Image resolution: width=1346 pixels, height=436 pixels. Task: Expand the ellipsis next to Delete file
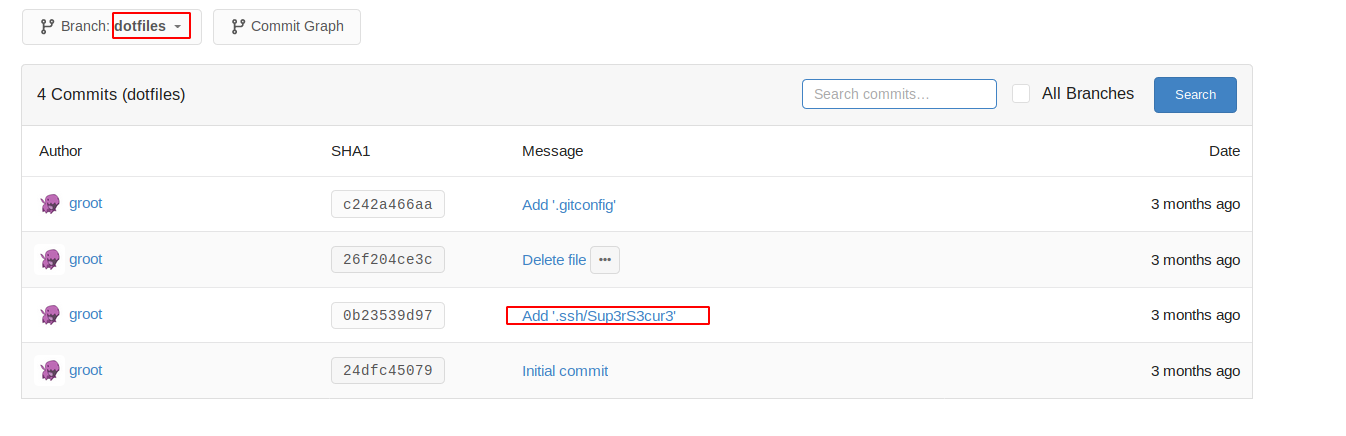tap(605, 260)
